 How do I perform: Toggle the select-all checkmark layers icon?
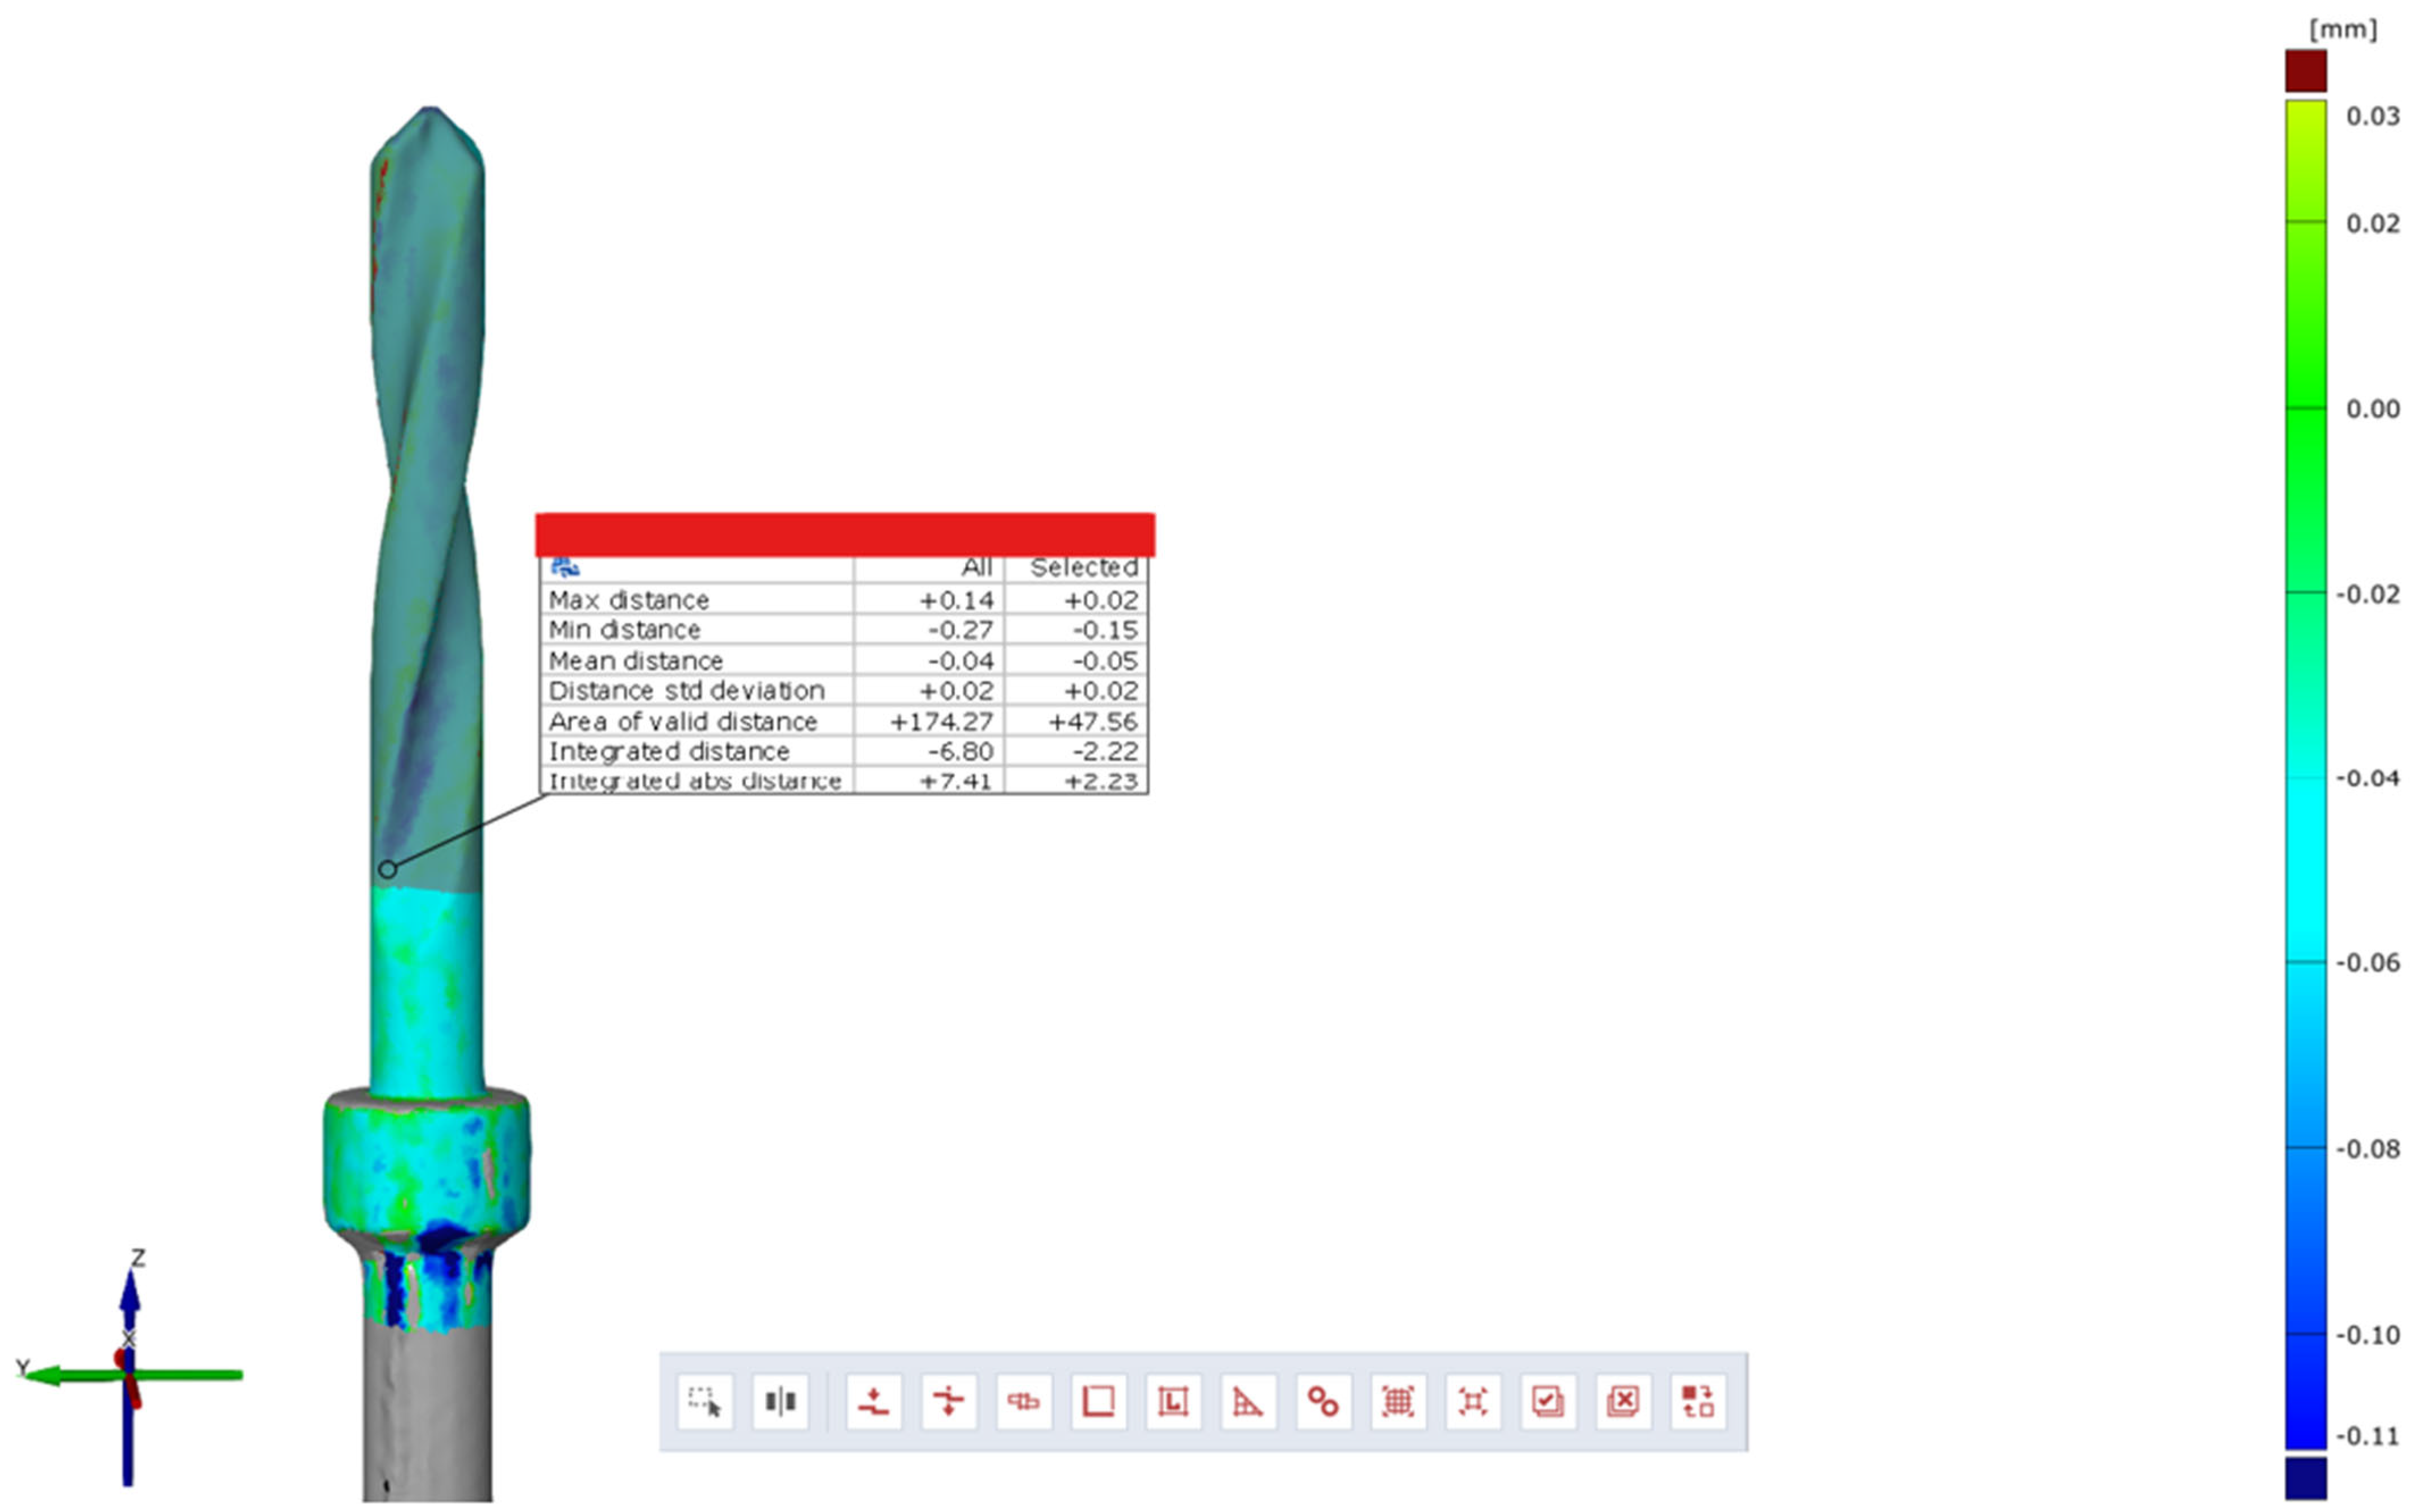1548,1401
